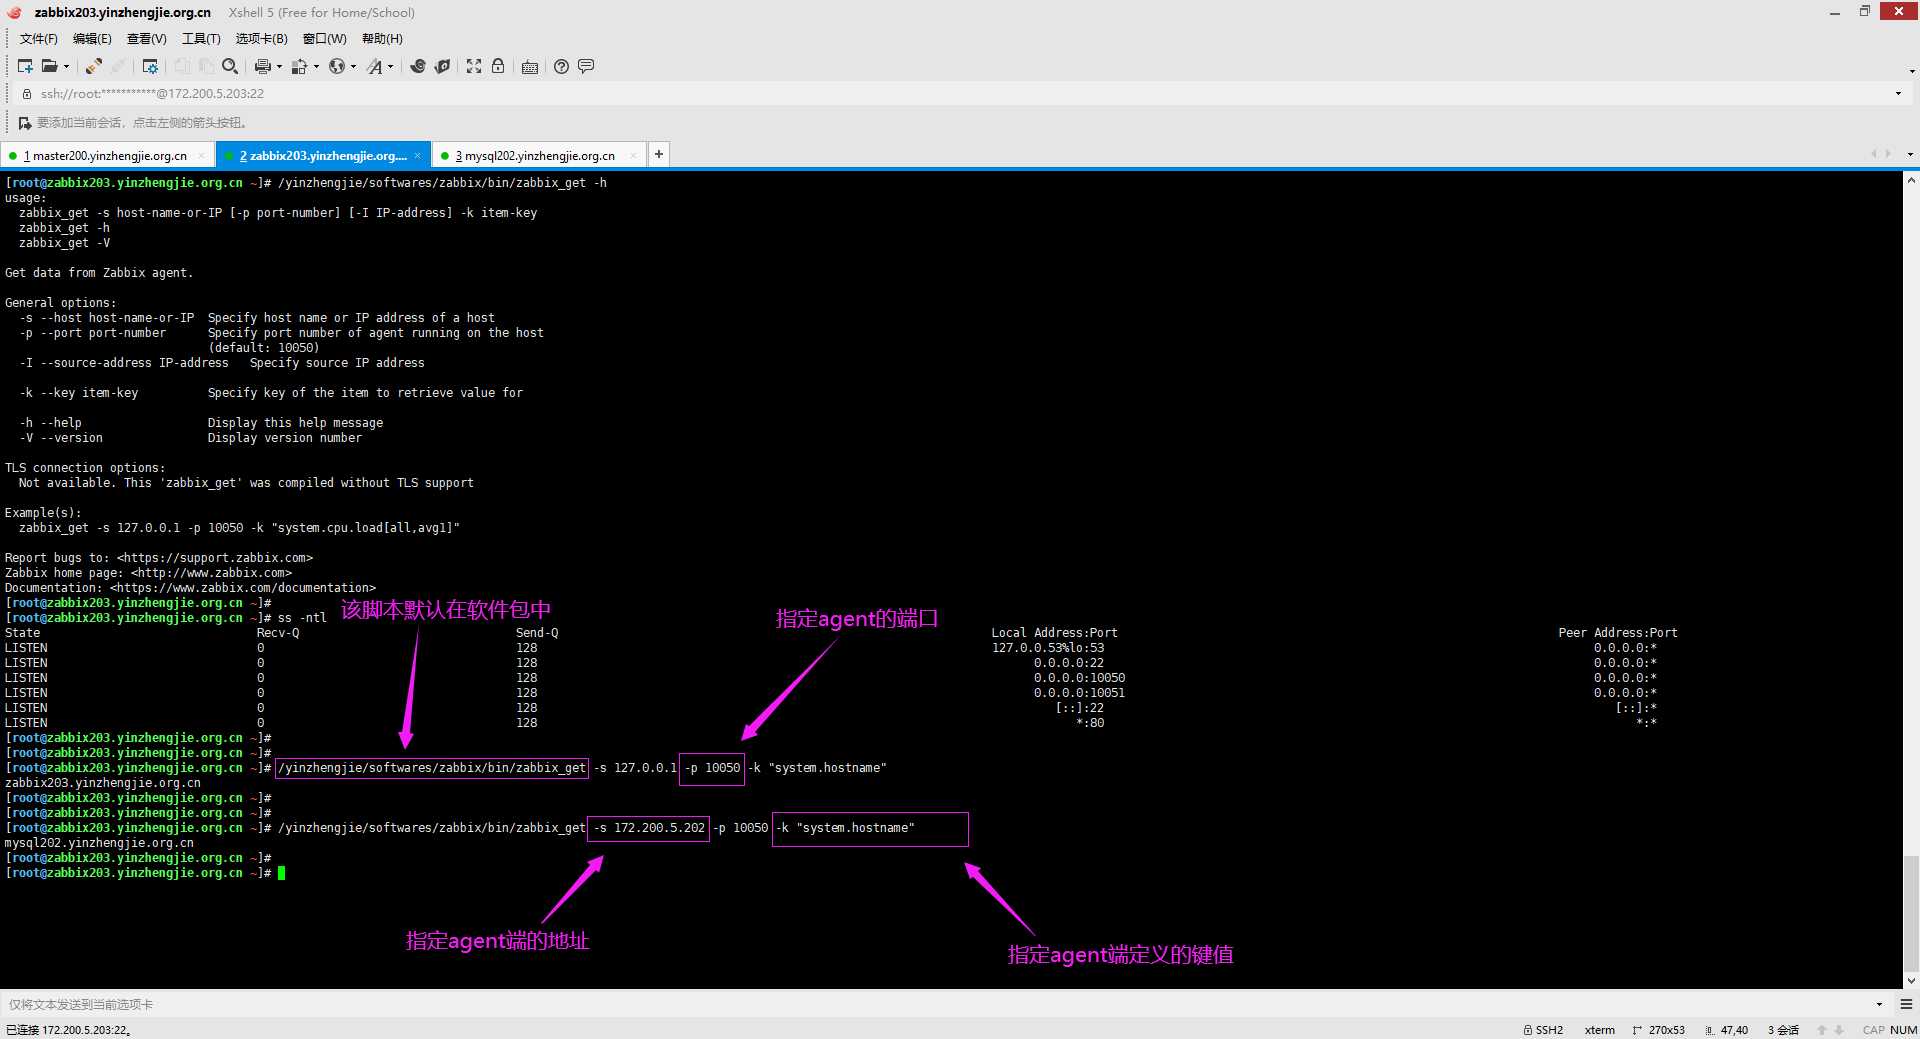Expand the Print dropdown arrow
This screenshot has width=1920, height=1039.
[279, 67]
